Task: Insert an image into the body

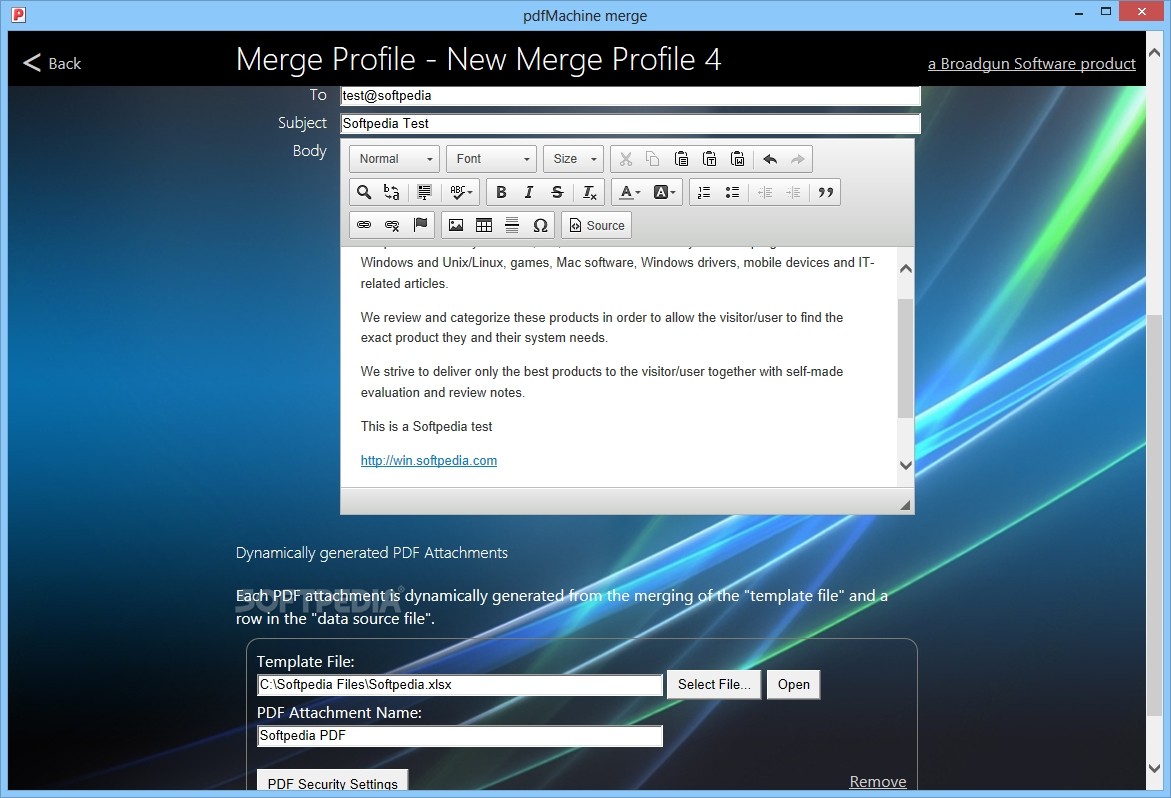Action: (x=456, y=225)
